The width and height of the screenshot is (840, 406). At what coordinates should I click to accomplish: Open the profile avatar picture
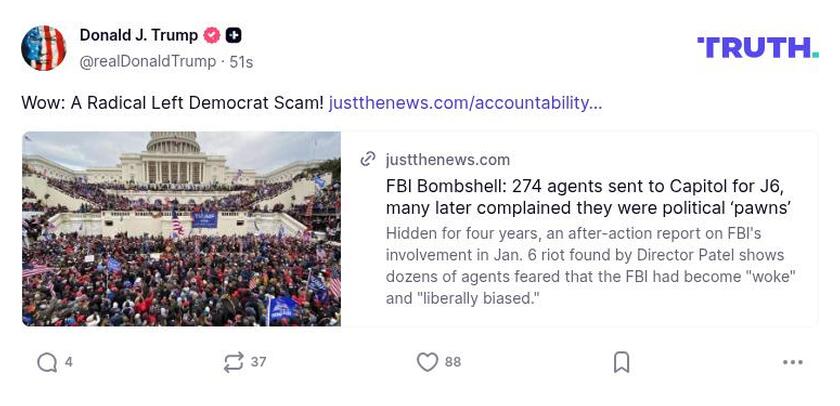[44, 48]
